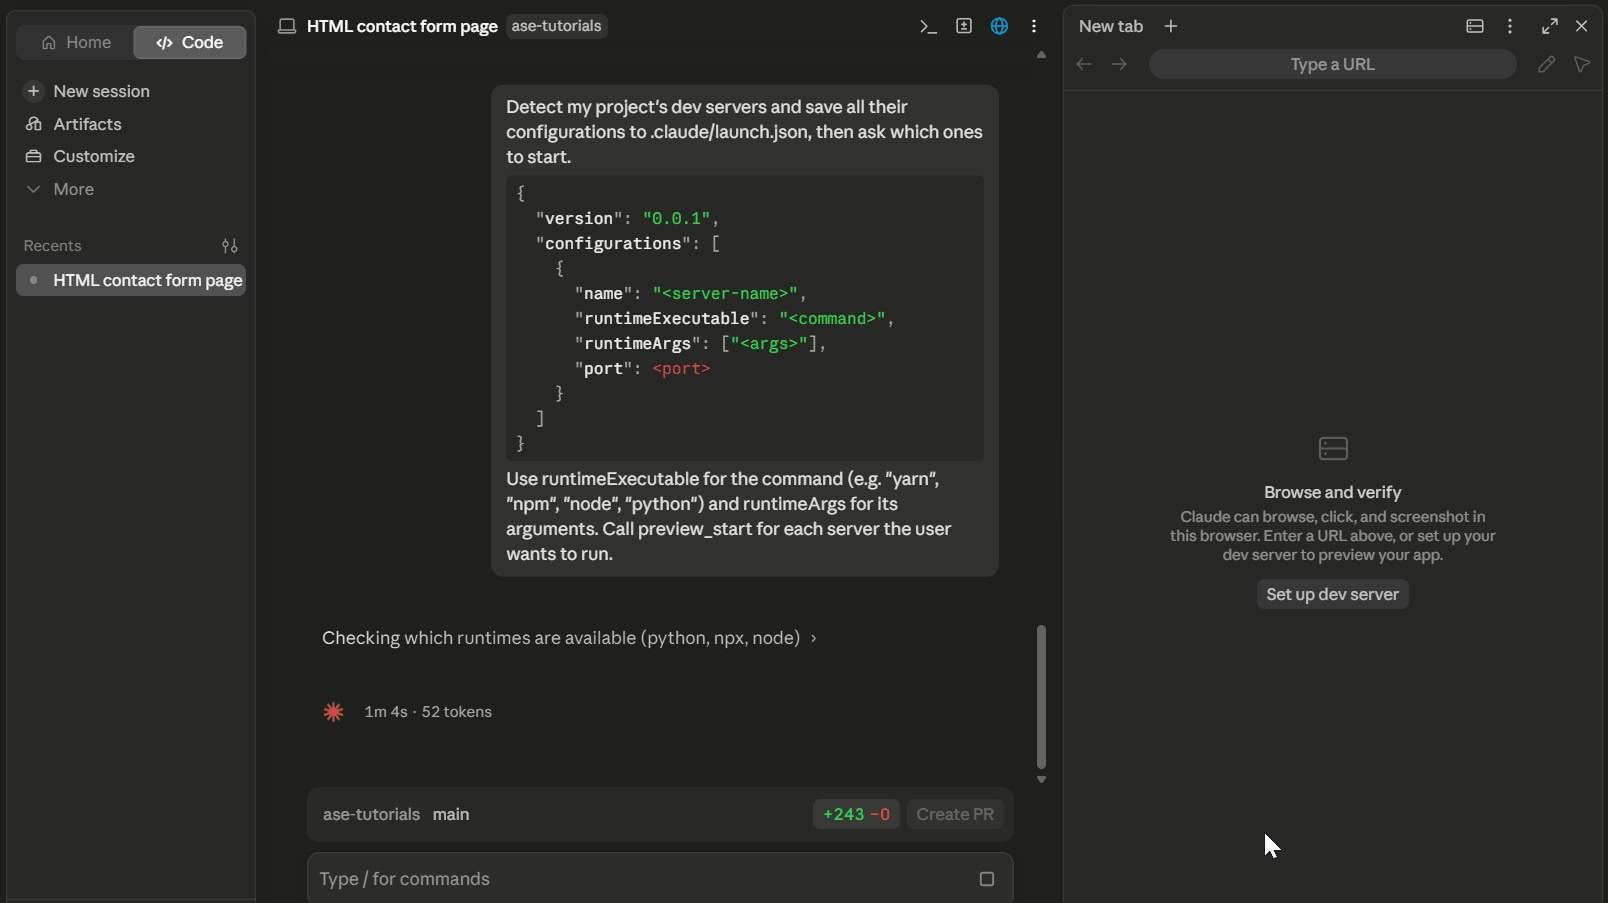Open the Recents filter settings icon

pyautogui.click(x=230, y=246)
